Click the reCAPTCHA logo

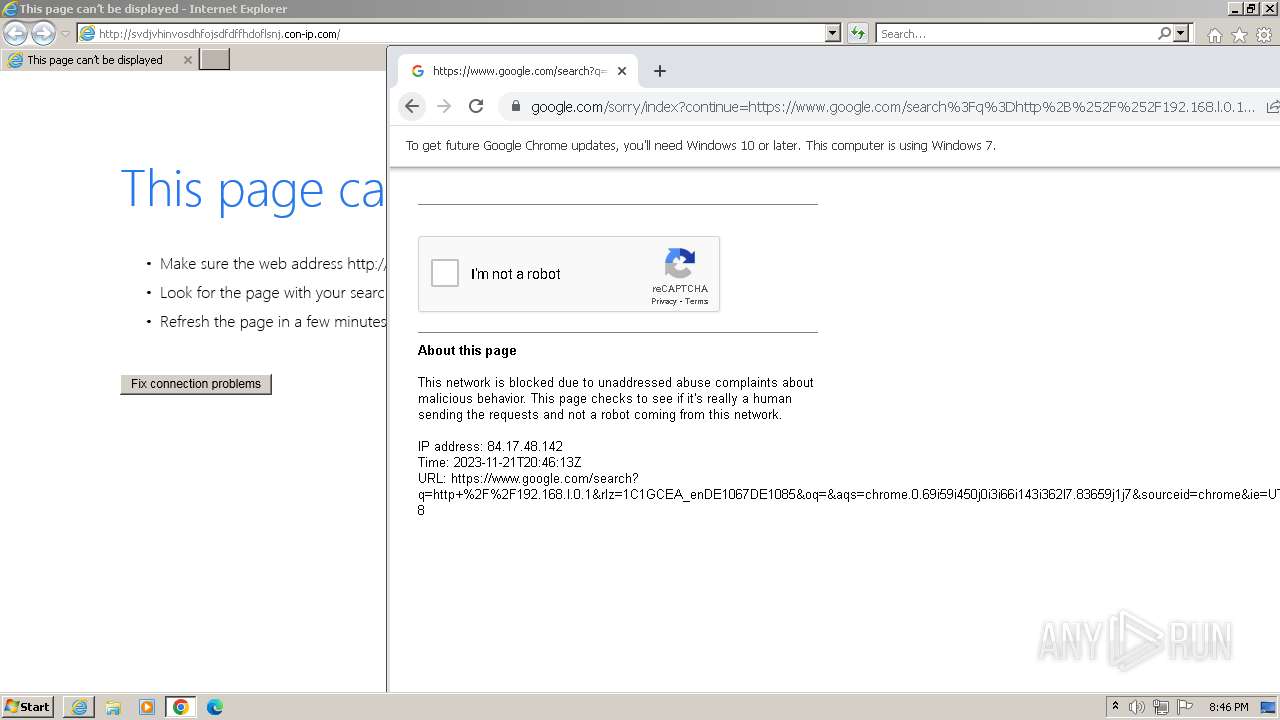tap(680, 264)
